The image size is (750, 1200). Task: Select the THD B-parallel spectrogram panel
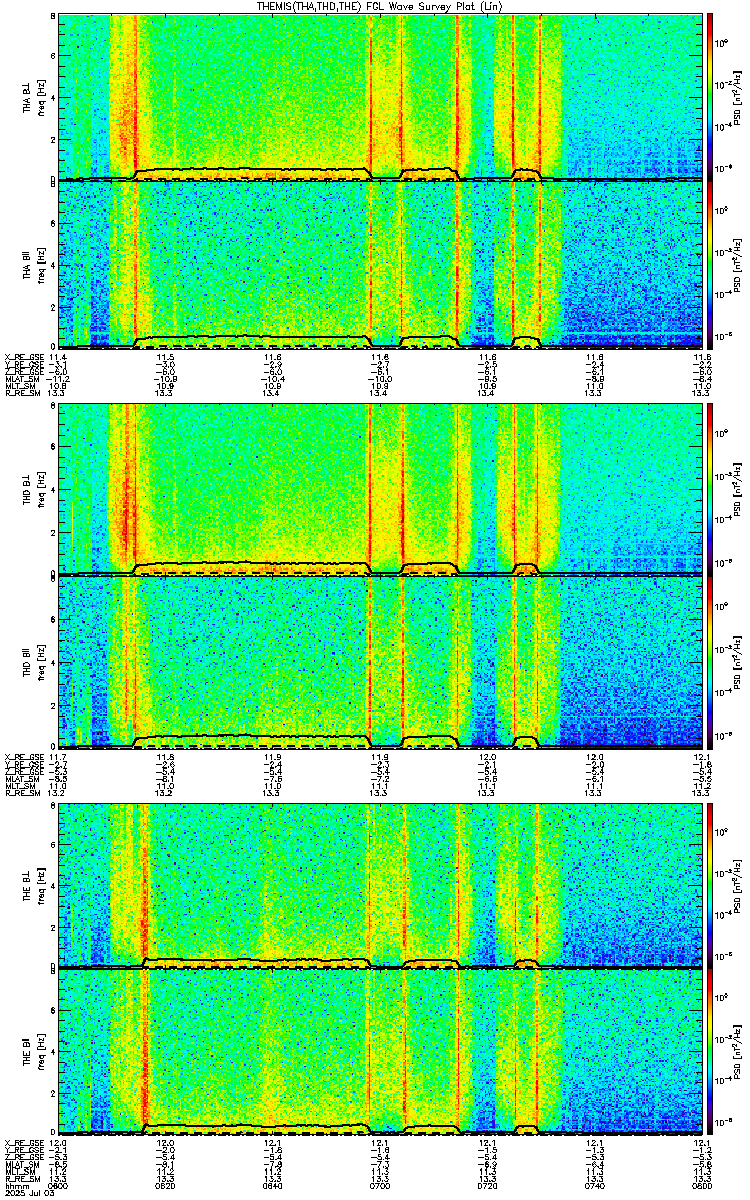tap(381, 662)
